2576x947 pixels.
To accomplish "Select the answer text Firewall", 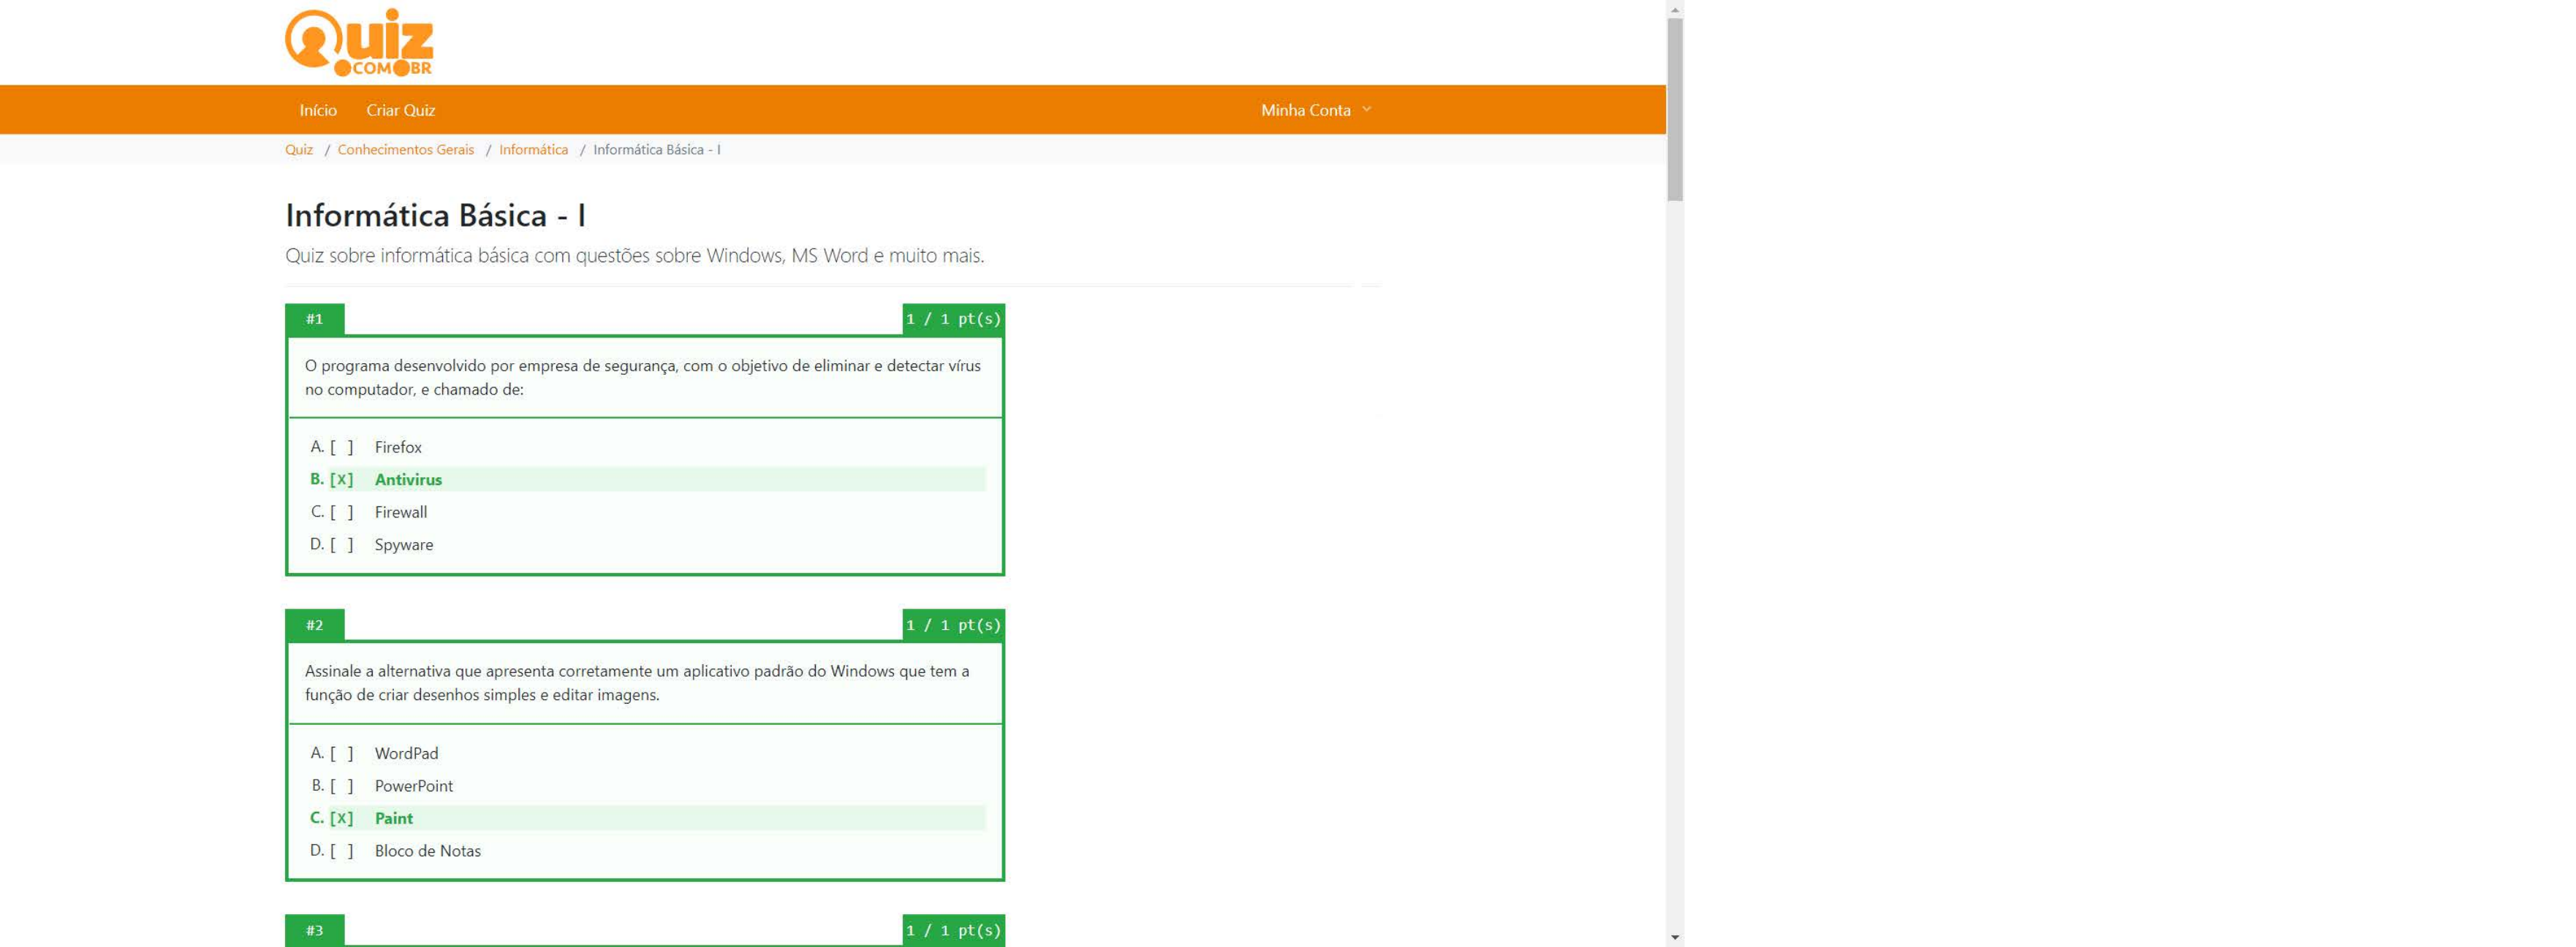I will click(401, 512).
